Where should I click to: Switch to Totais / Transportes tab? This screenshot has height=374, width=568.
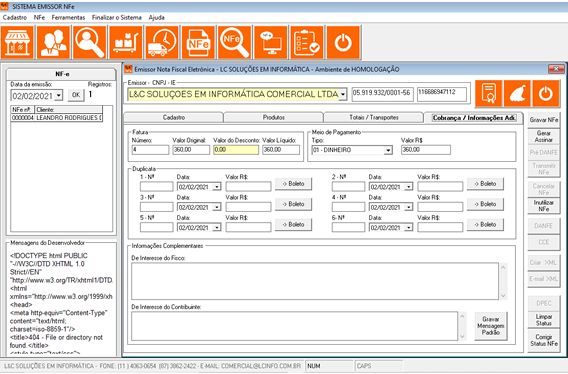pos(373,118)
